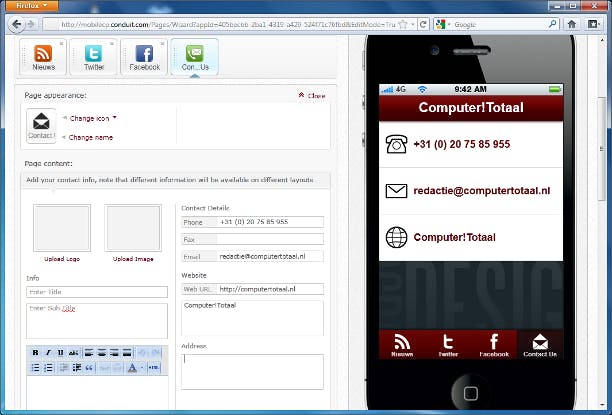Focus the Enter Title input field
The height and width of the screenshot is (415, 612).
97,292
